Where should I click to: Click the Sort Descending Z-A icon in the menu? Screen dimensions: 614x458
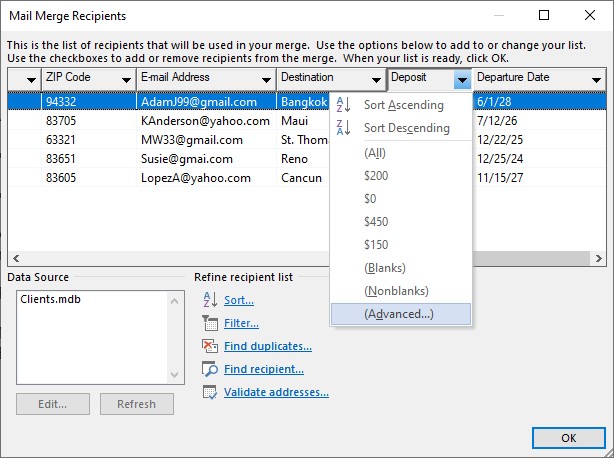pyautogui.click(x=343, y=128)
